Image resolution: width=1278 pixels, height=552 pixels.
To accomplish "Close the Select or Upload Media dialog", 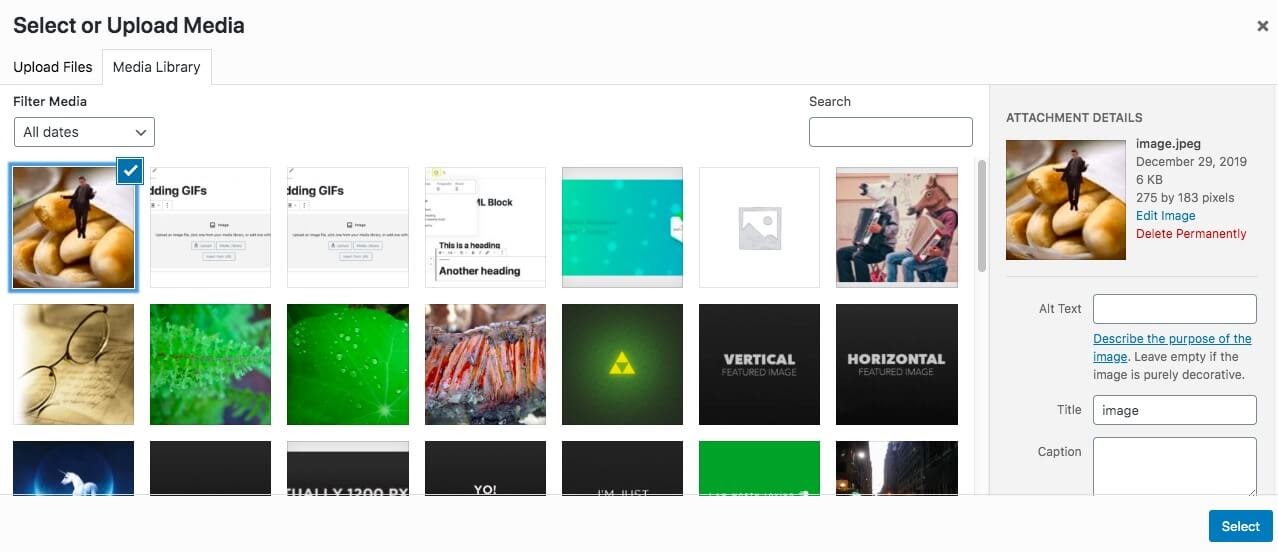I will 1262,27.
